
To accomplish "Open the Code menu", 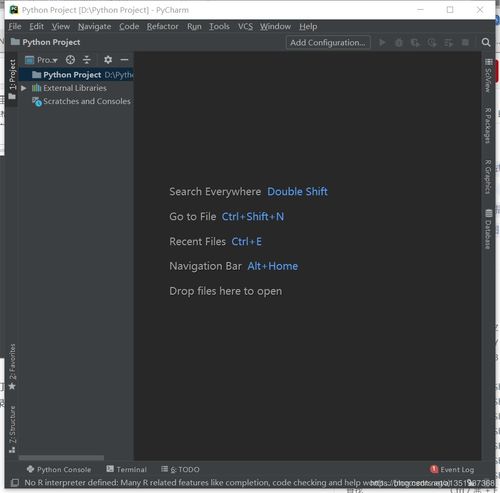I will pos(129,26).
